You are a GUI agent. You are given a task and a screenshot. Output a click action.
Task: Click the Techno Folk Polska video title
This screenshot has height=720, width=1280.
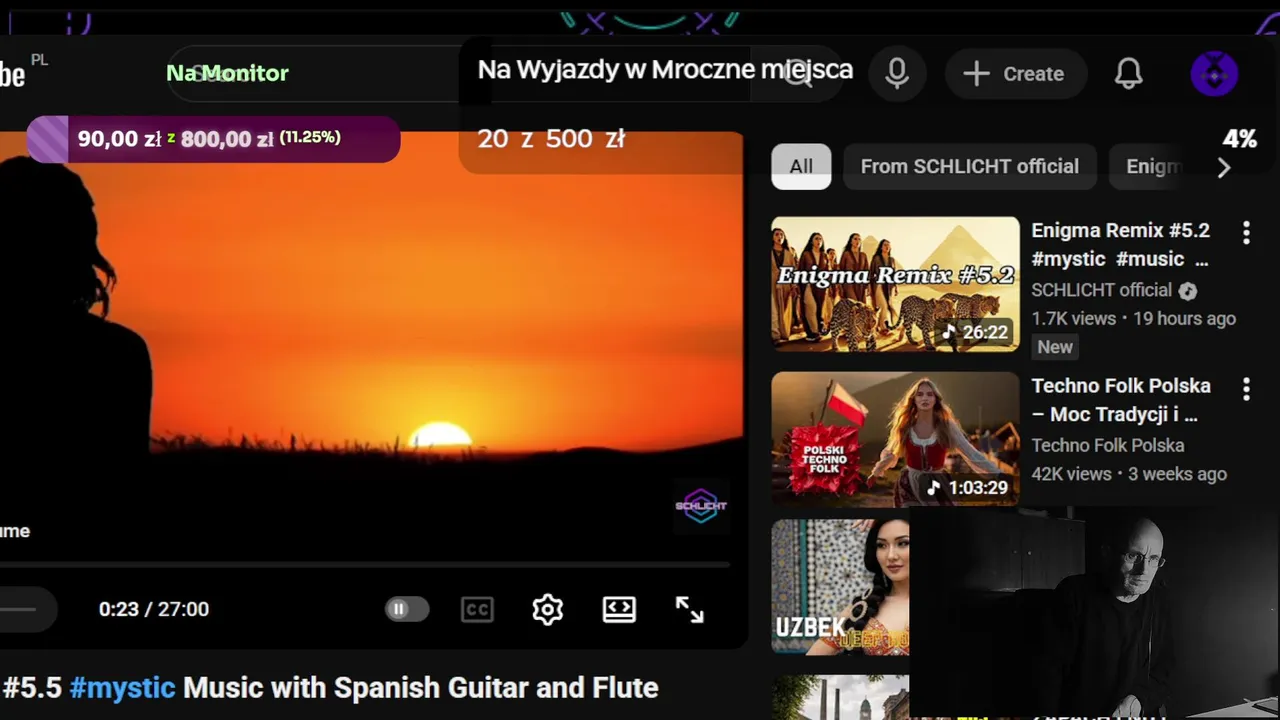pos(1121,399)
